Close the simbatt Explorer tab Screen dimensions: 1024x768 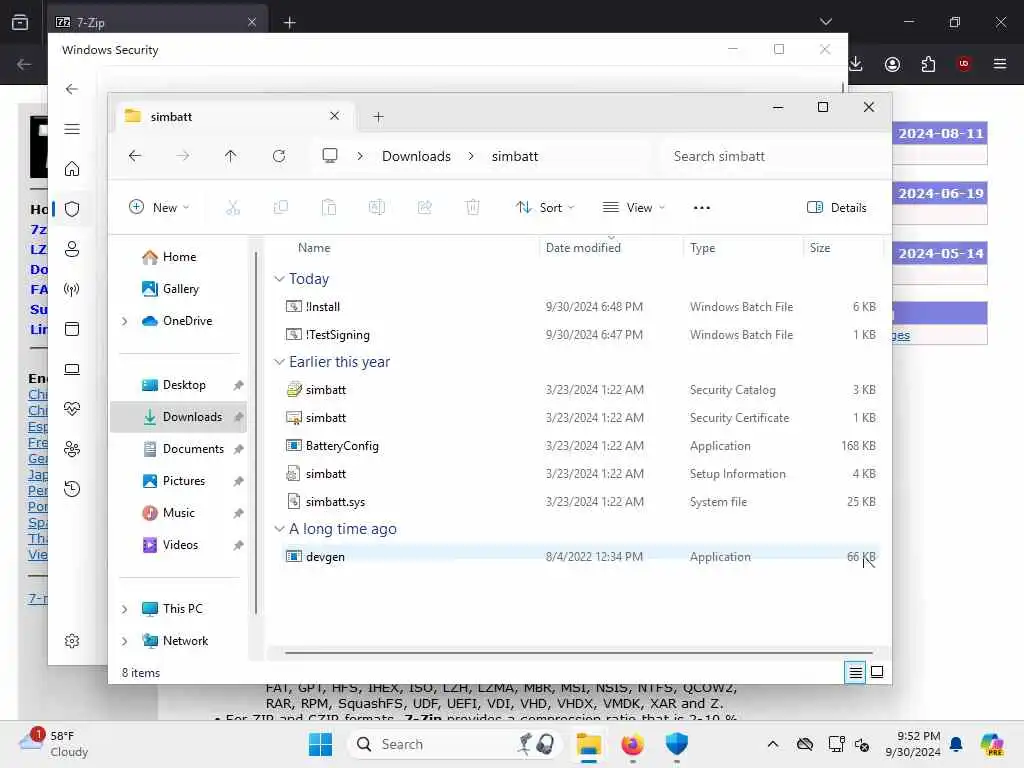pos(334,116)
